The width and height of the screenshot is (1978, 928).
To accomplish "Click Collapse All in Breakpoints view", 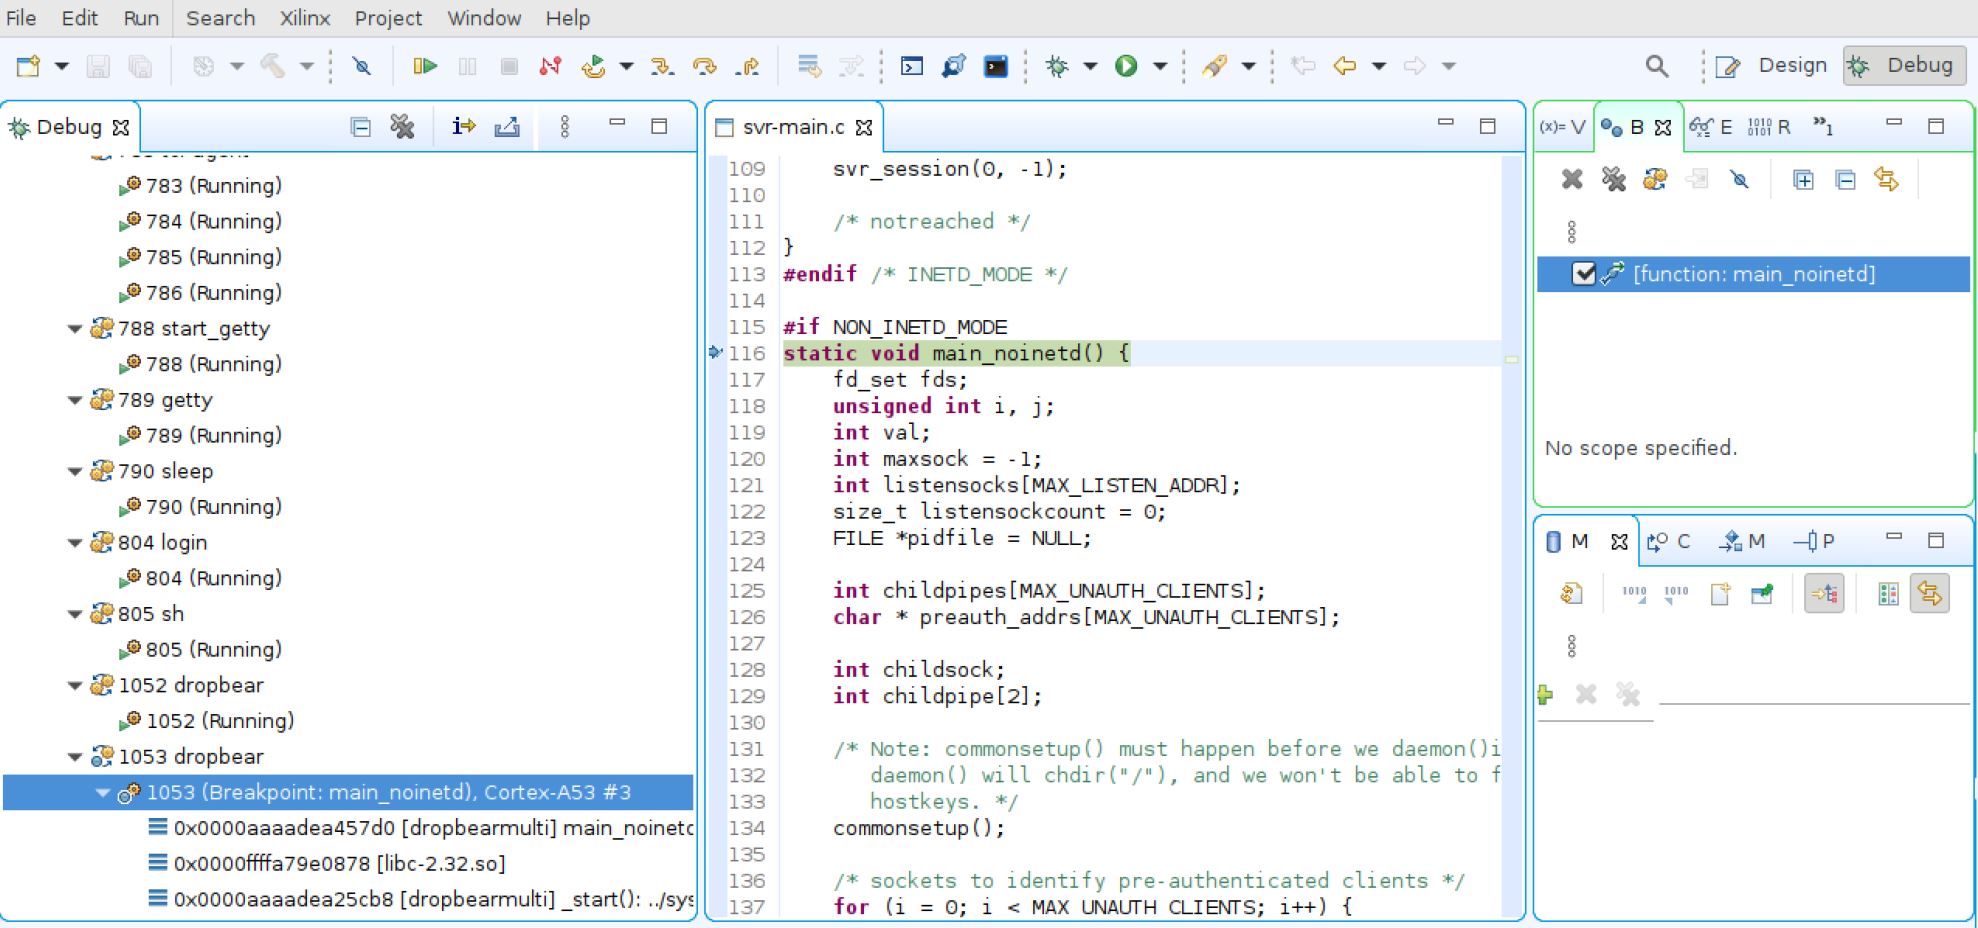I will click(1845, 179).
